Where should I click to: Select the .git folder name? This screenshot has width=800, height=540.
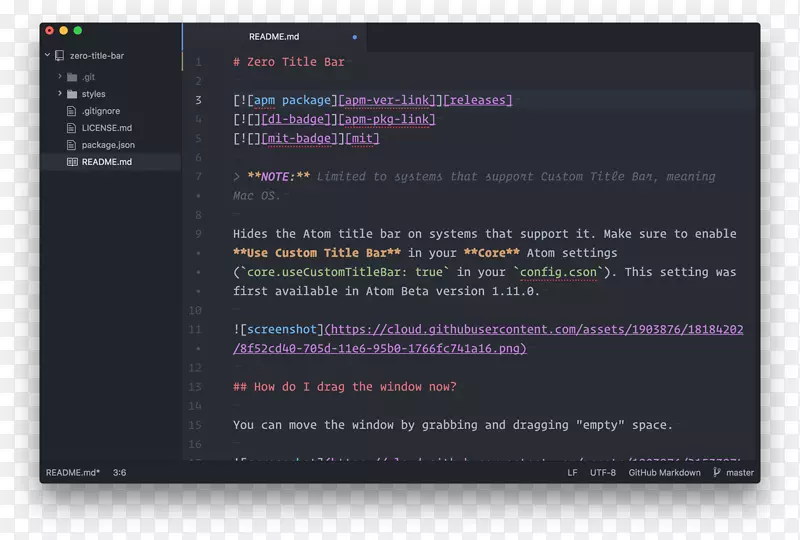point(88,77)
